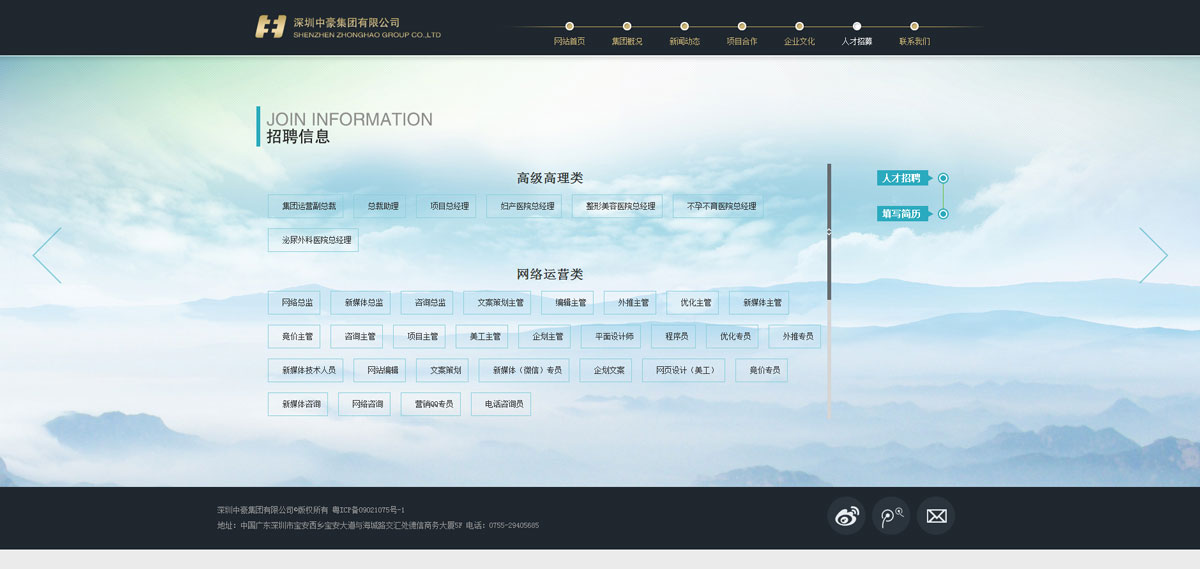Click the job list scrollbar handle
1200x569 pixels.
coord(829,232)
